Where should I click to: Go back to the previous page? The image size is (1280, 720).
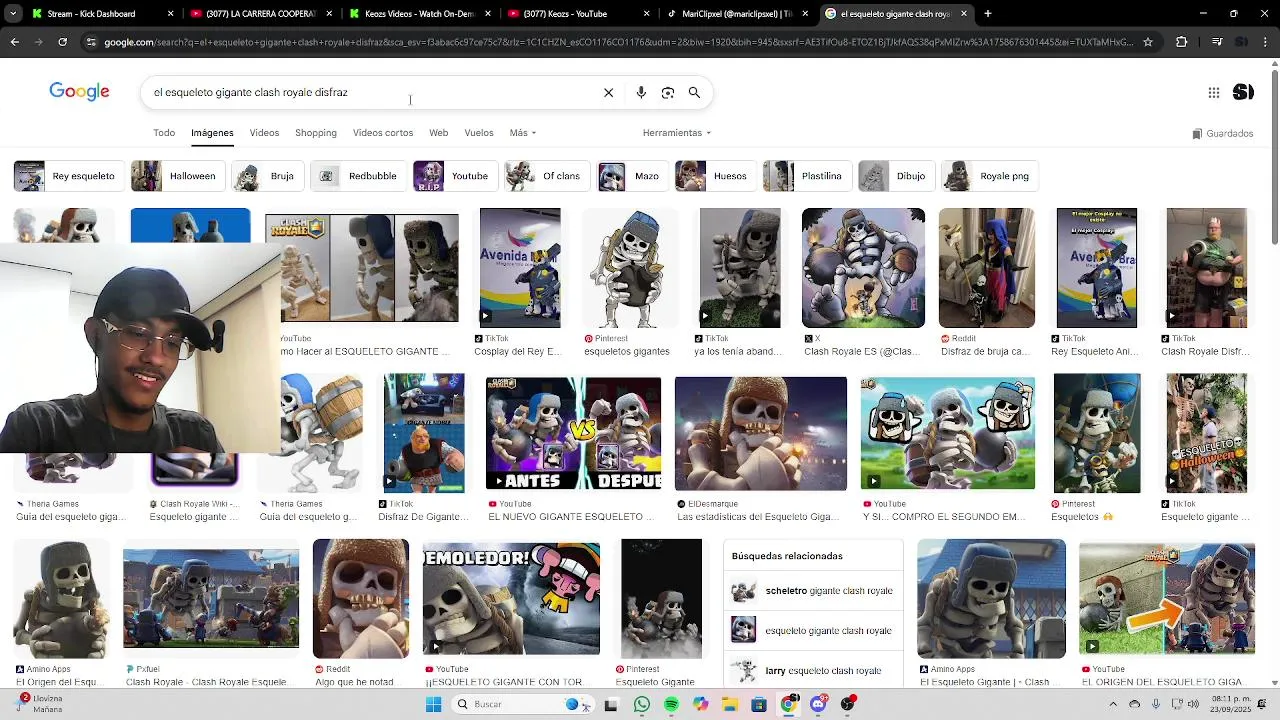[x=15, y=42]
